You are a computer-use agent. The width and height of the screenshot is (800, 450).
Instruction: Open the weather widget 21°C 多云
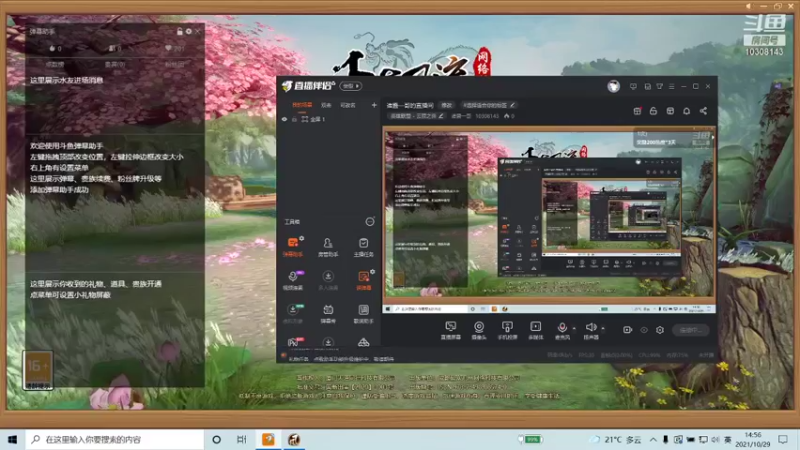[x=616, y=439]
